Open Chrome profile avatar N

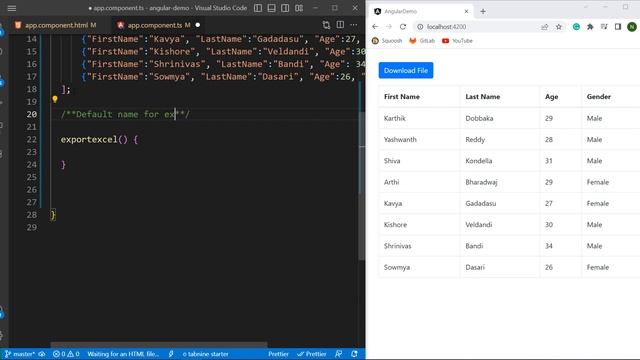[x=632, y=27]
